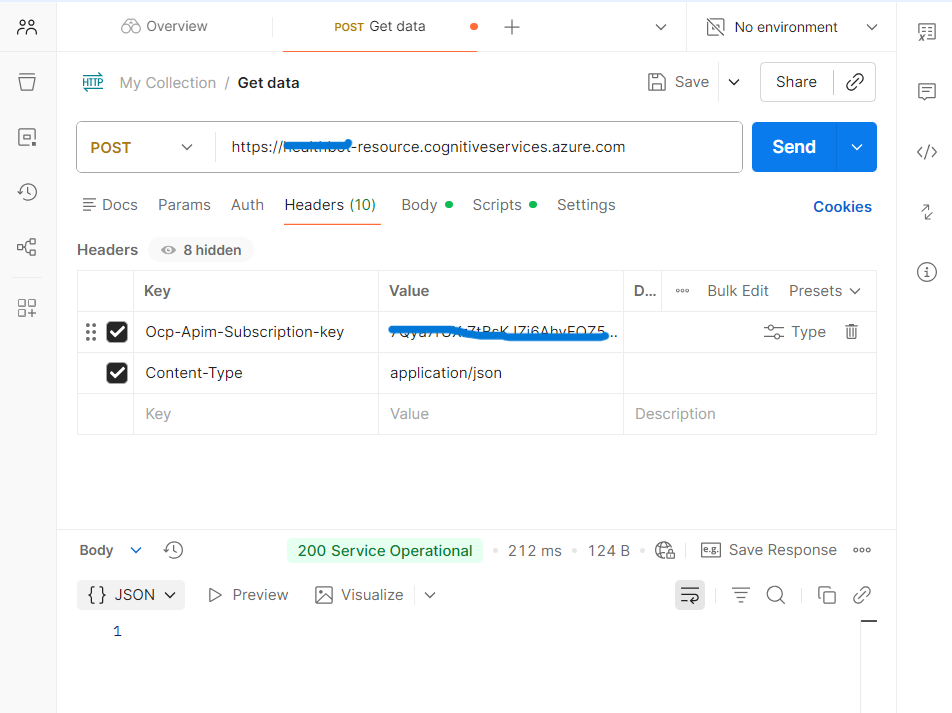Save the request with the Save button
Screen dimensions: 952x713
[678, 81]
